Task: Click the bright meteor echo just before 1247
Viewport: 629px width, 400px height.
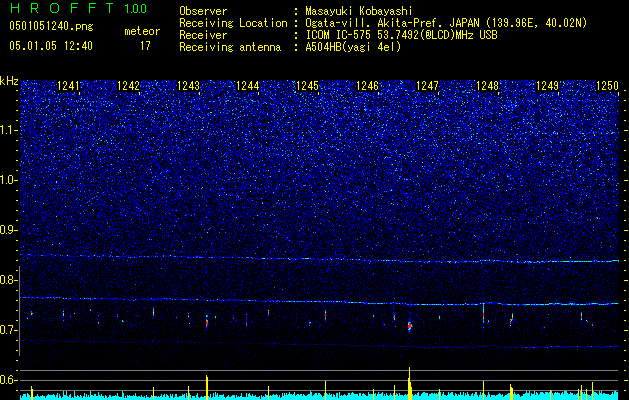Action: [x=410, y=326]
